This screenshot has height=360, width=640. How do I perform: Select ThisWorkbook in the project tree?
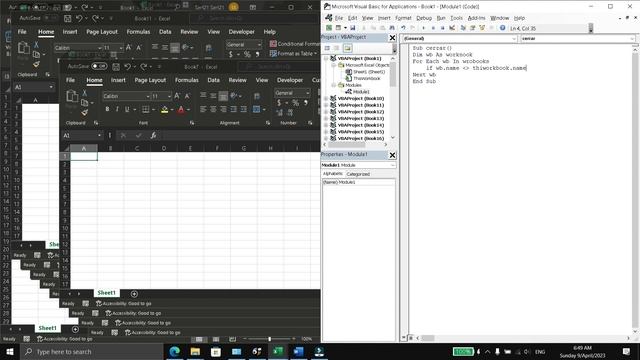[x=367, y=78]
